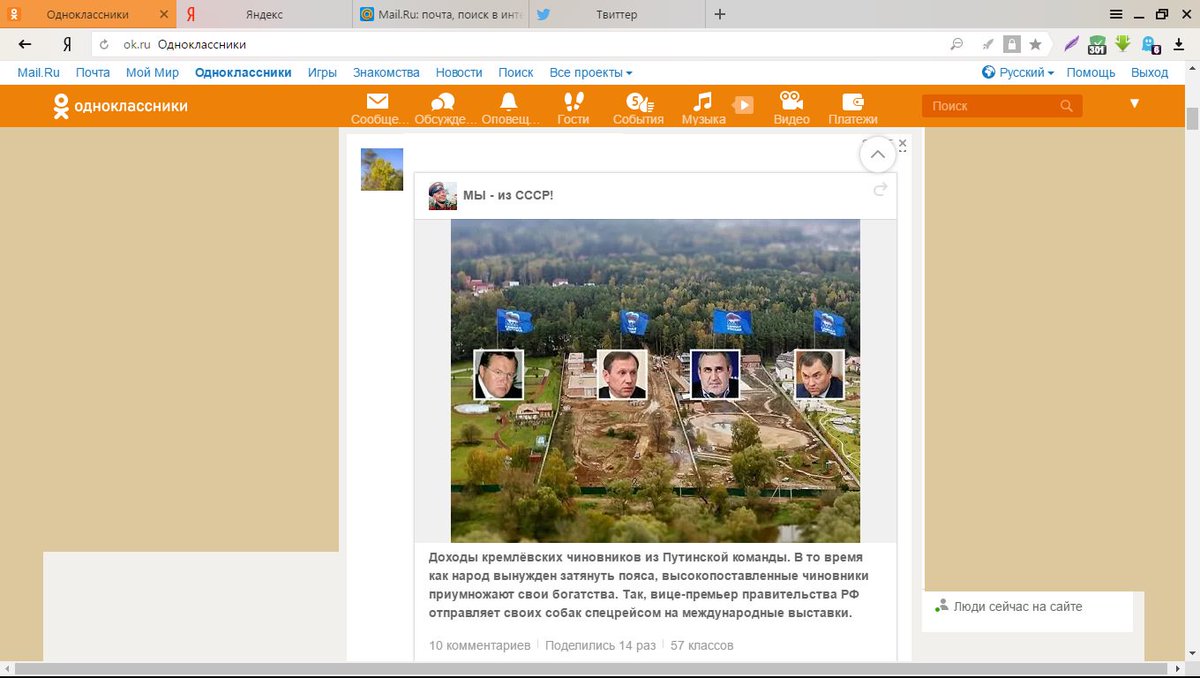Image resolution: width=1200 pixels, height=678 pixels.
Task: Click the Mail.Ru link in the top bar
Action: (39, 72)
